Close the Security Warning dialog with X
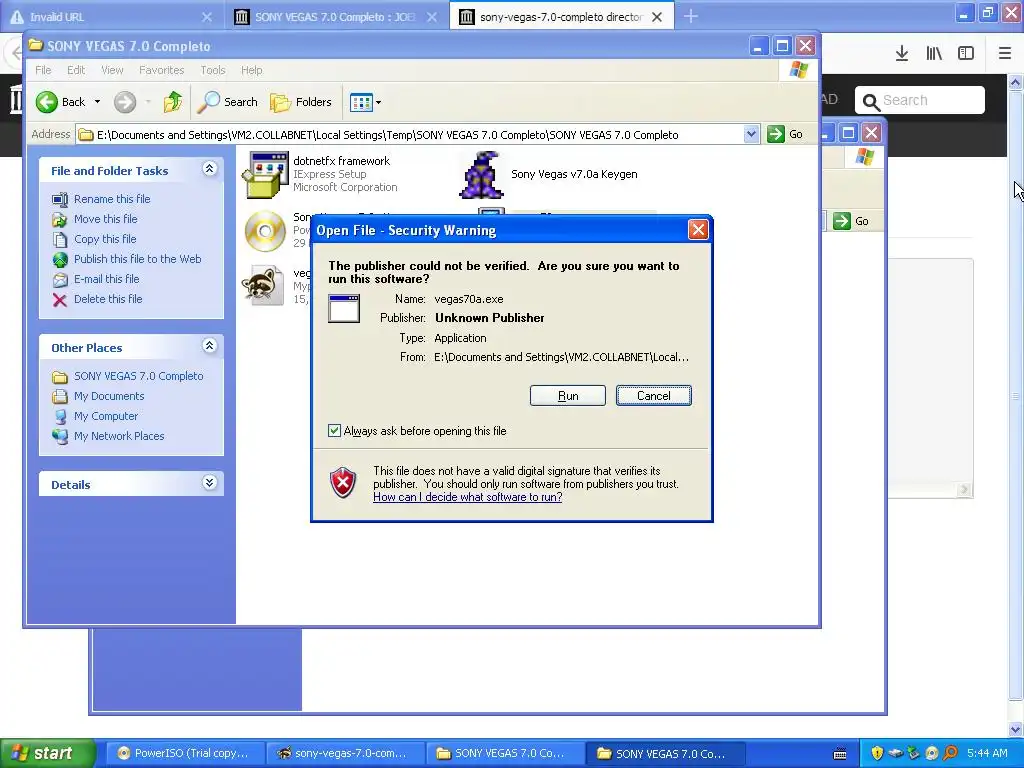1024x768 pixels. click(697, 230)
